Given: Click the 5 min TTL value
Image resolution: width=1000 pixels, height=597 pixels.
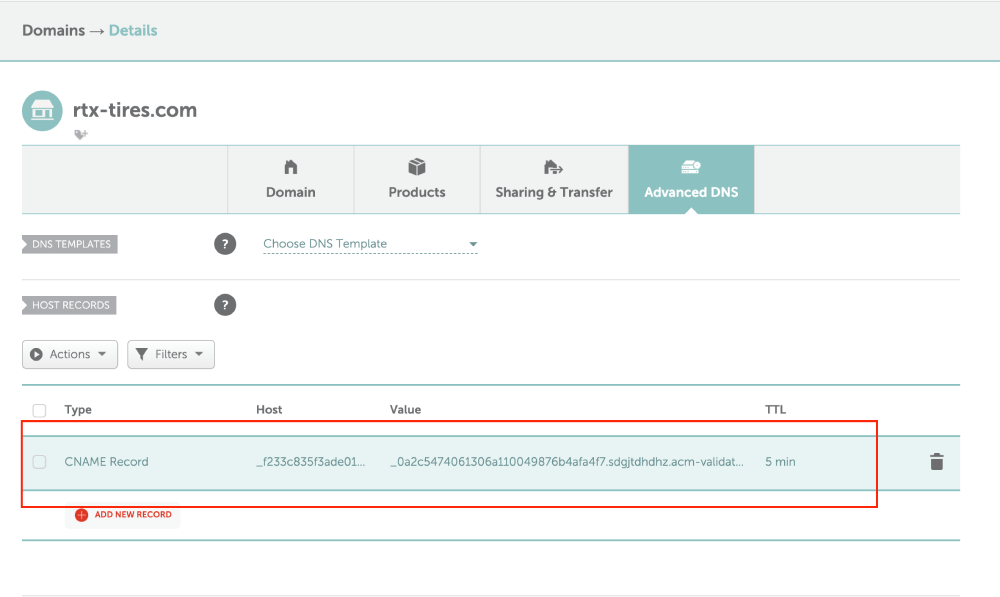Looking at the screenshot, I should tap(780, 462).
